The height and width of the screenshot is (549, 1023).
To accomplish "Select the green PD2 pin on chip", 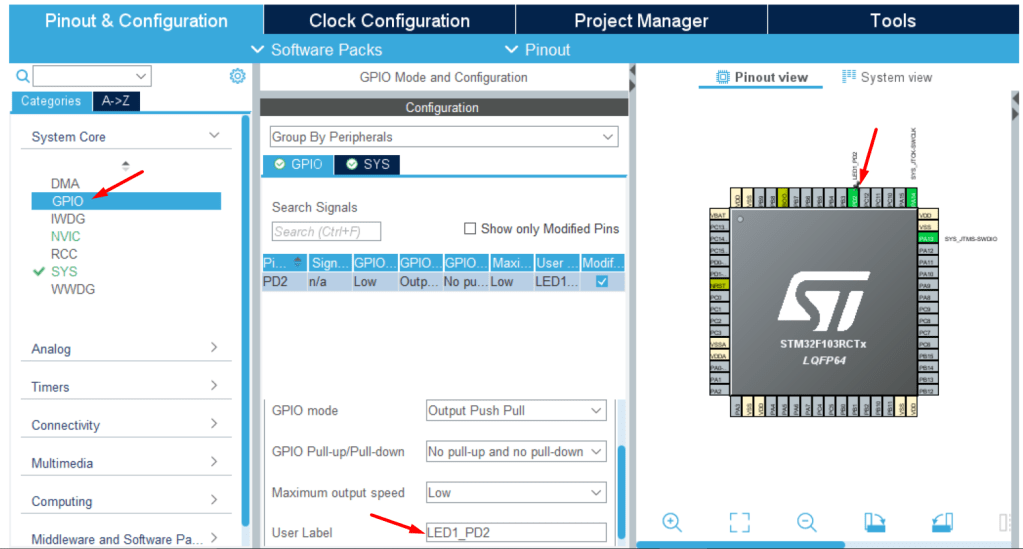I will click(853, 198).
